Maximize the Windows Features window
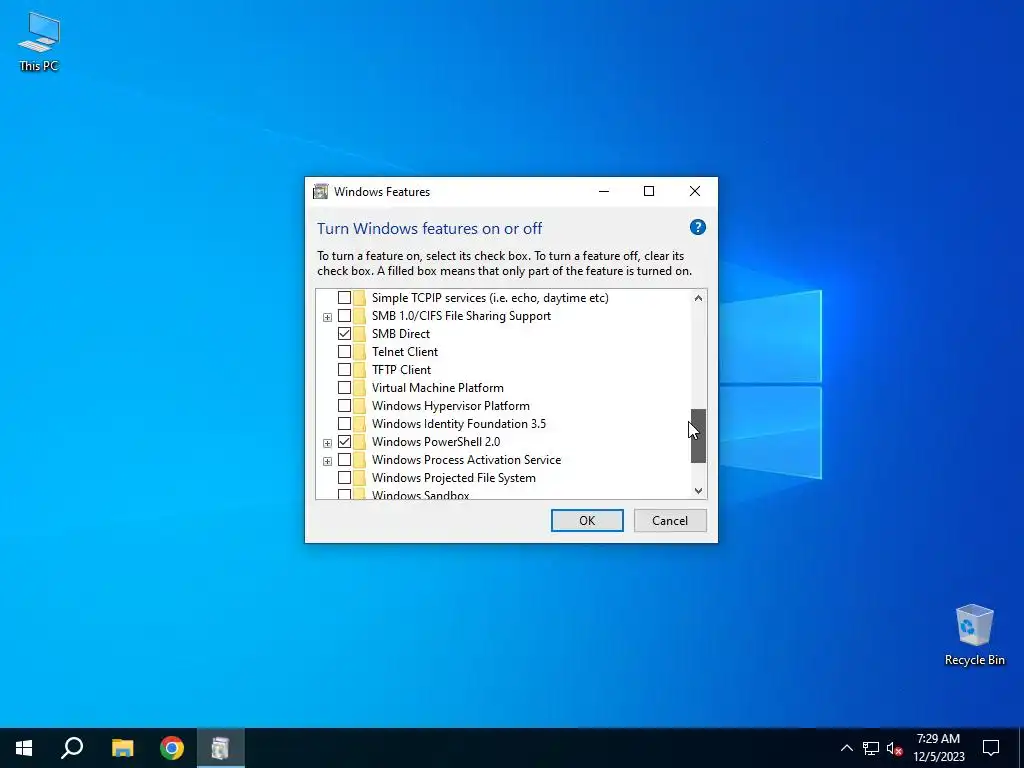This screenshot has height=768, width=1024. pos(649,191)
